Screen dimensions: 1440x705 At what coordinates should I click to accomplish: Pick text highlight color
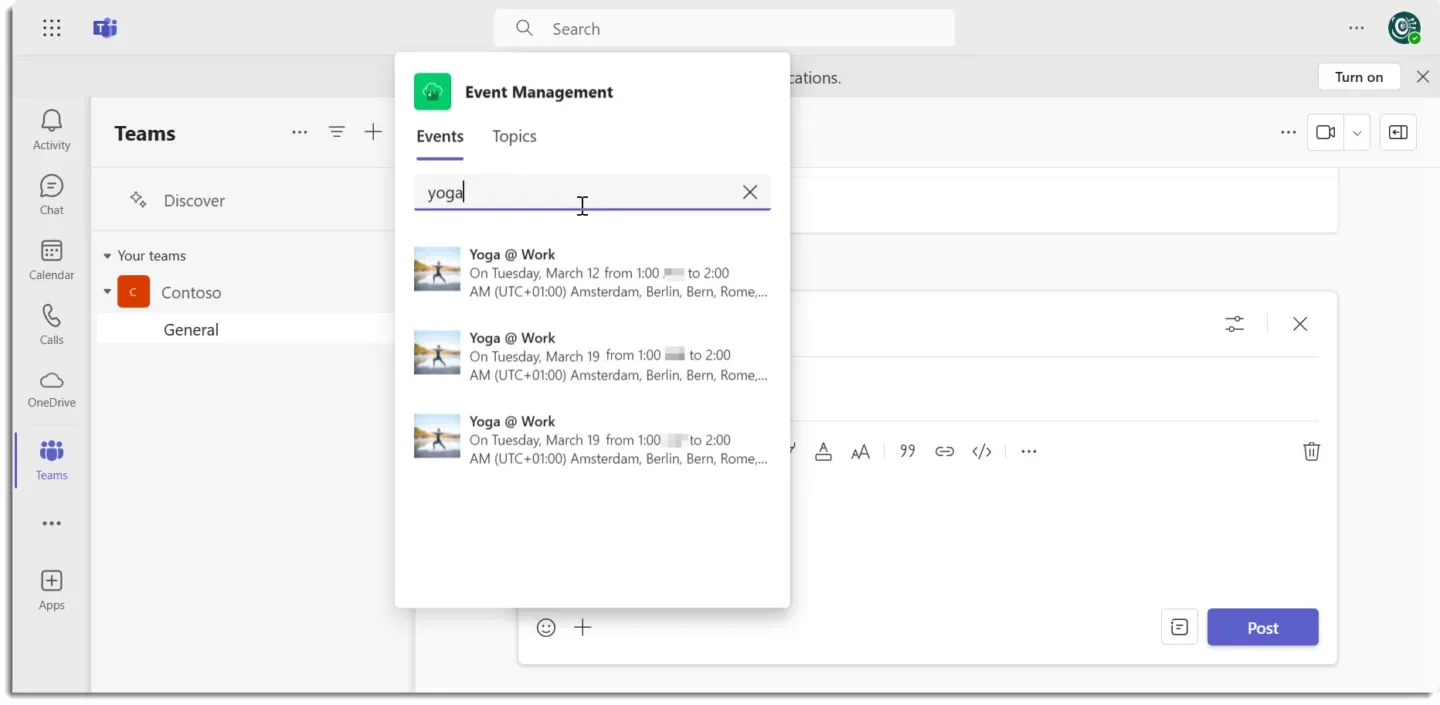coord(823,452)
